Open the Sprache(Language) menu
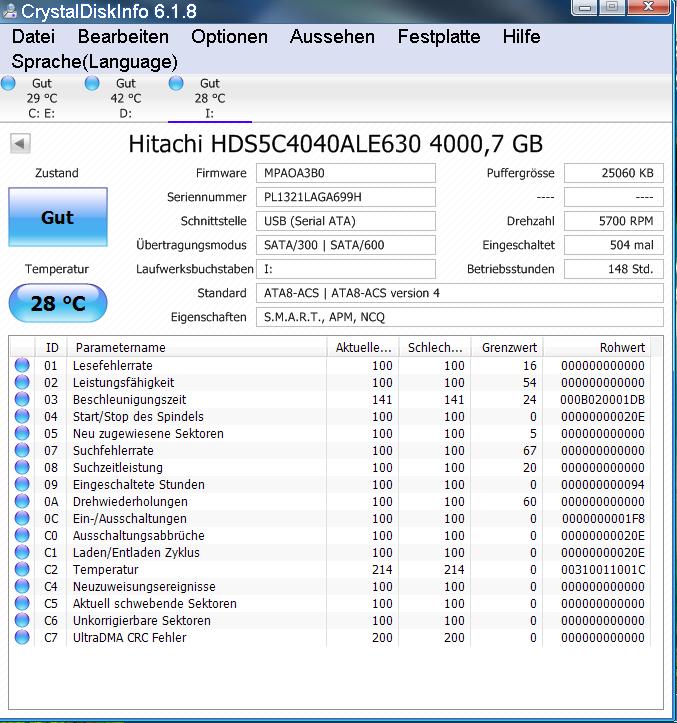 pos(95,62)
